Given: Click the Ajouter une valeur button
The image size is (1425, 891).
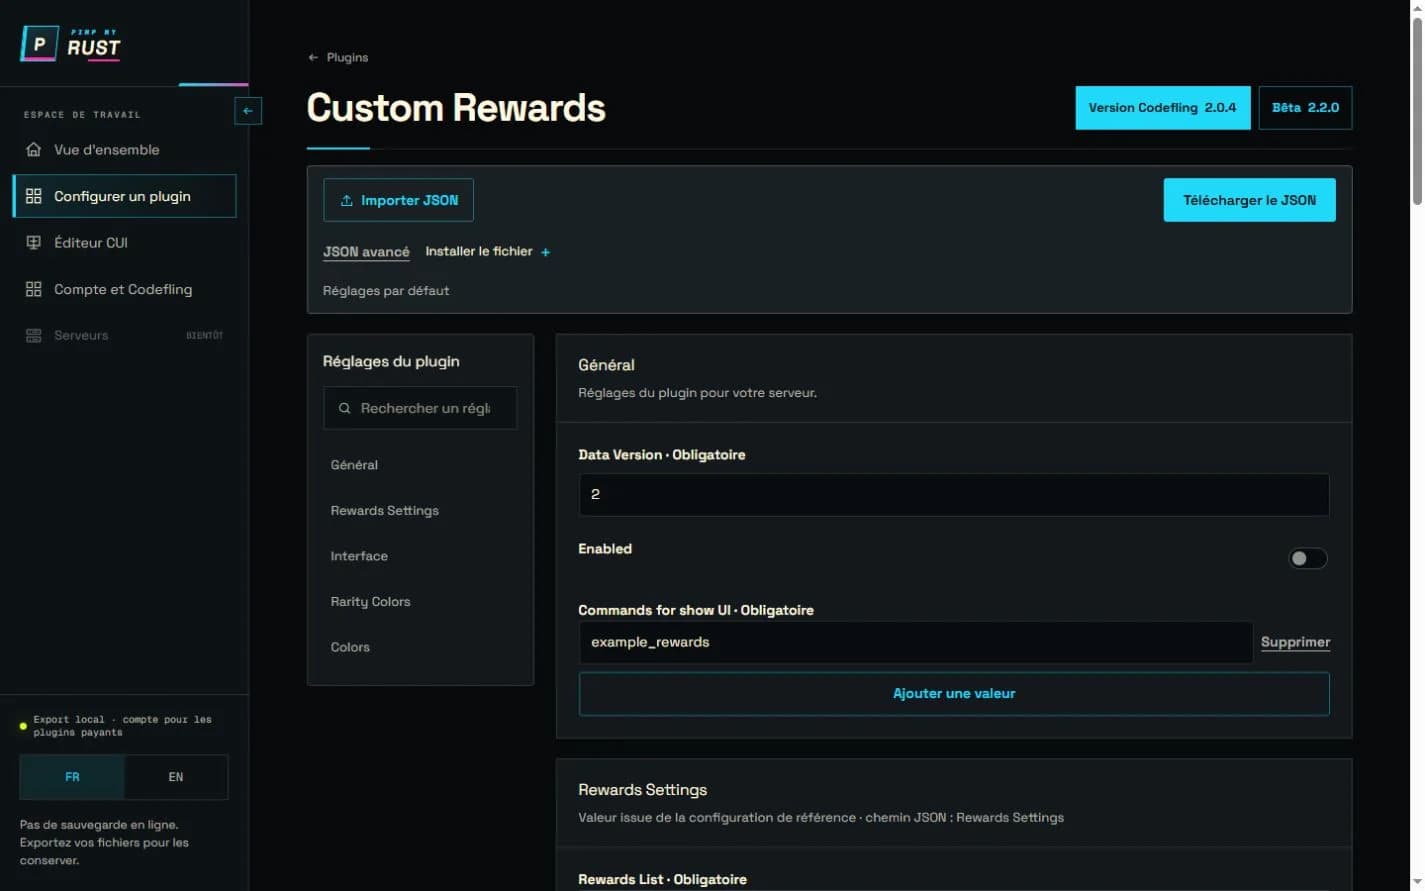Looking at the screenshot, I should click(954, 694).
